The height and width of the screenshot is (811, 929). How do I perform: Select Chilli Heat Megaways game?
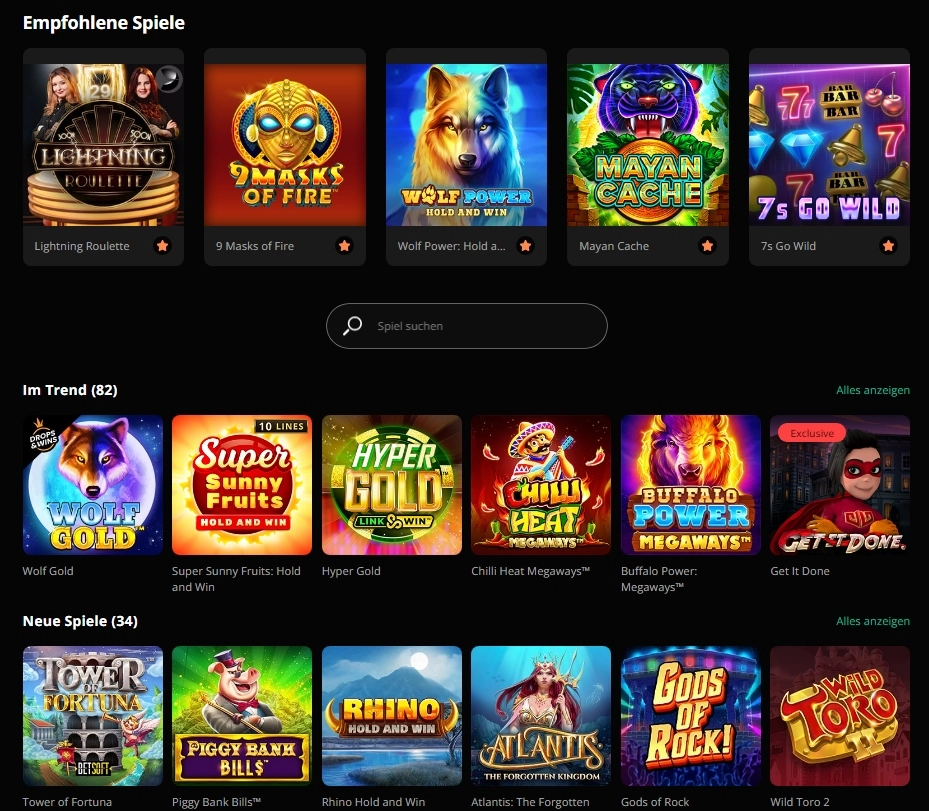click(x=541, y=485)
